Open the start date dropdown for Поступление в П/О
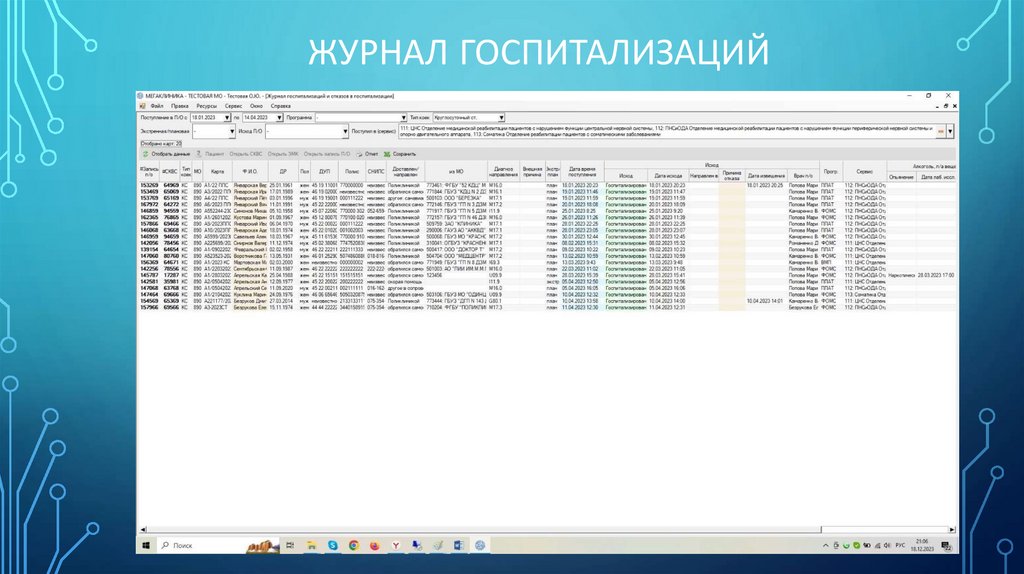1024x574 pixels. pos(227,118)
